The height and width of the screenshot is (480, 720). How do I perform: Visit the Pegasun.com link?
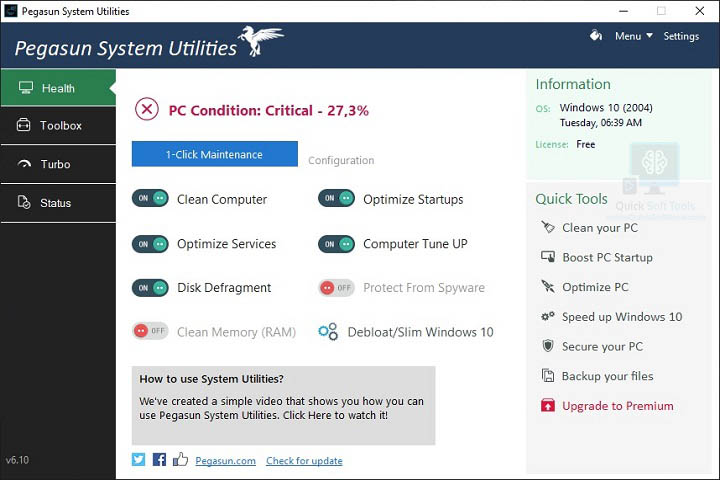coord(225,461)
